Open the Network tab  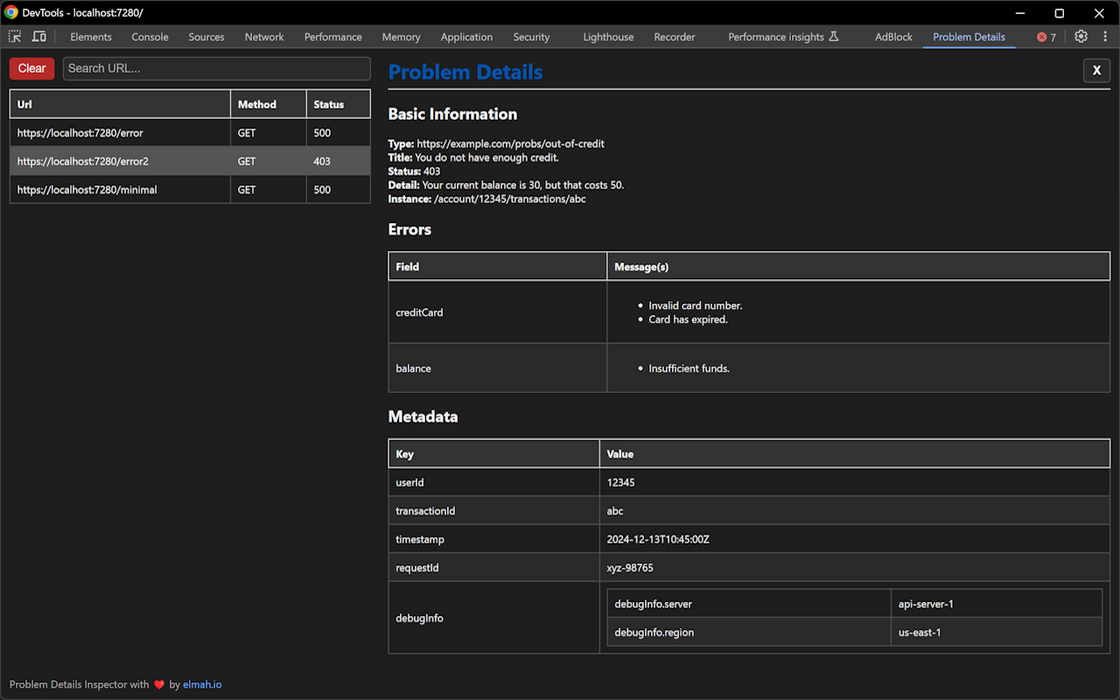tap(264, 37)
